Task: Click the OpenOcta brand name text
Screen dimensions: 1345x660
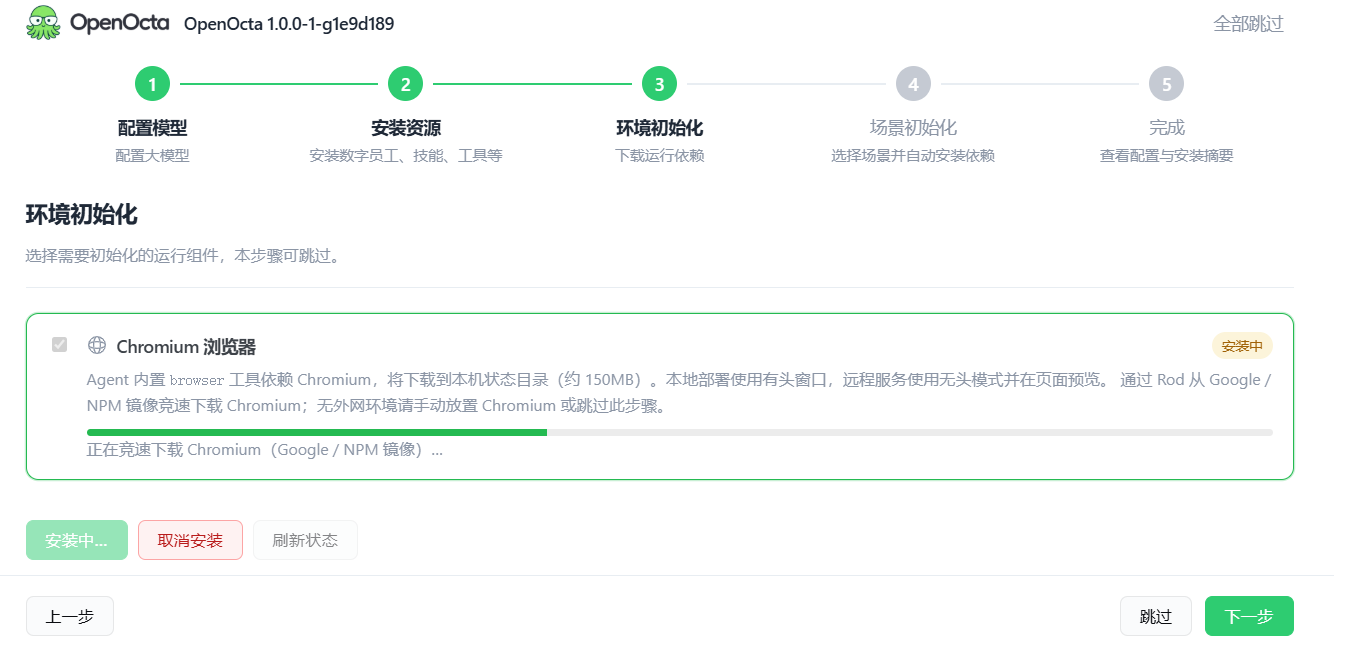Action: 119,22
